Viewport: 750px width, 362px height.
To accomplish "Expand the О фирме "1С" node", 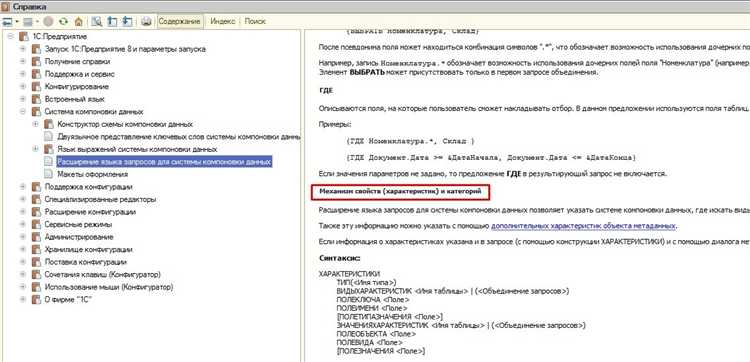I will coord(22,299).
